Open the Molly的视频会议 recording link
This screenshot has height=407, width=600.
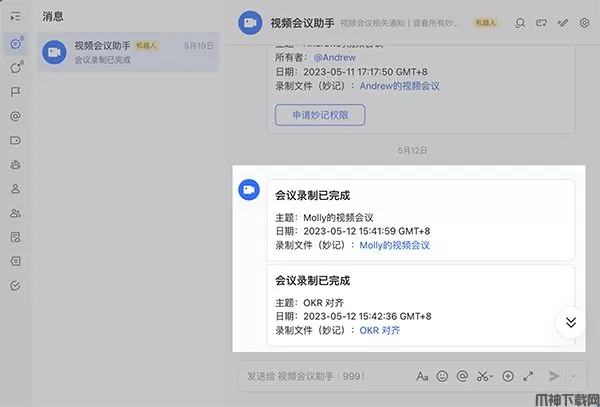(395, 245)
